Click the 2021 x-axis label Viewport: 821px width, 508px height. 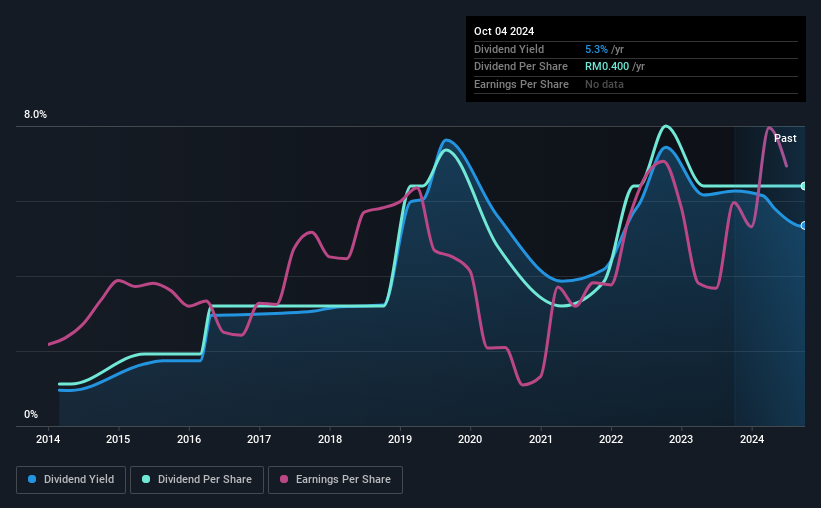tap(540, 439)
